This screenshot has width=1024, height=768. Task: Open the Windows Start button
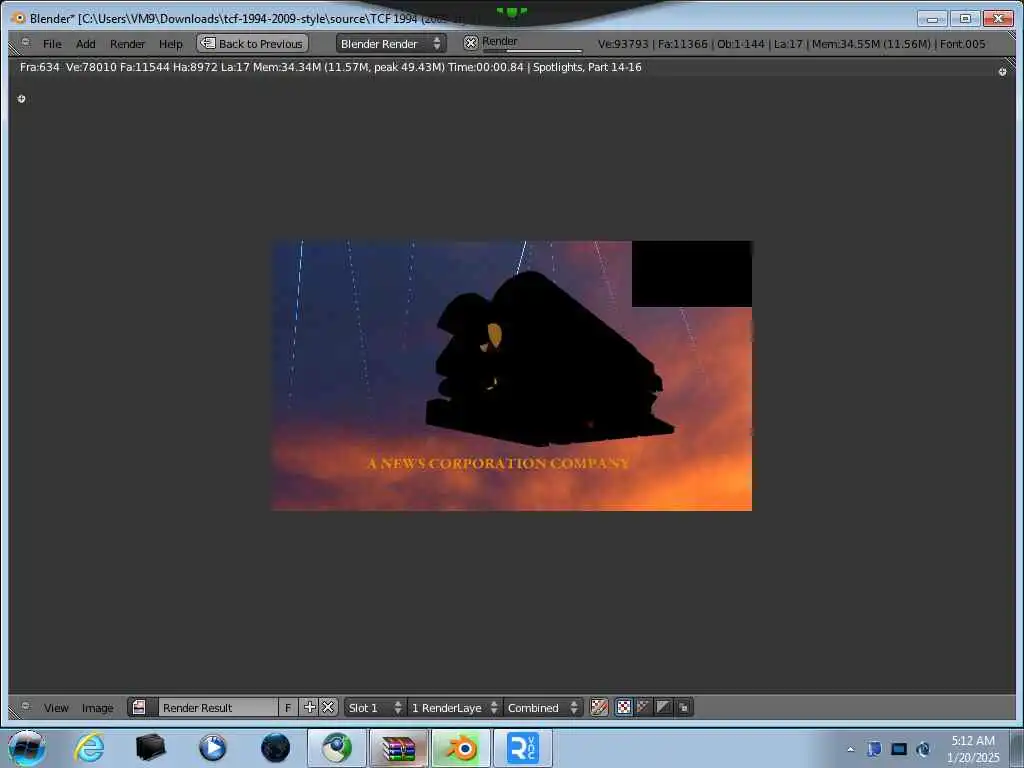[26, 748]
